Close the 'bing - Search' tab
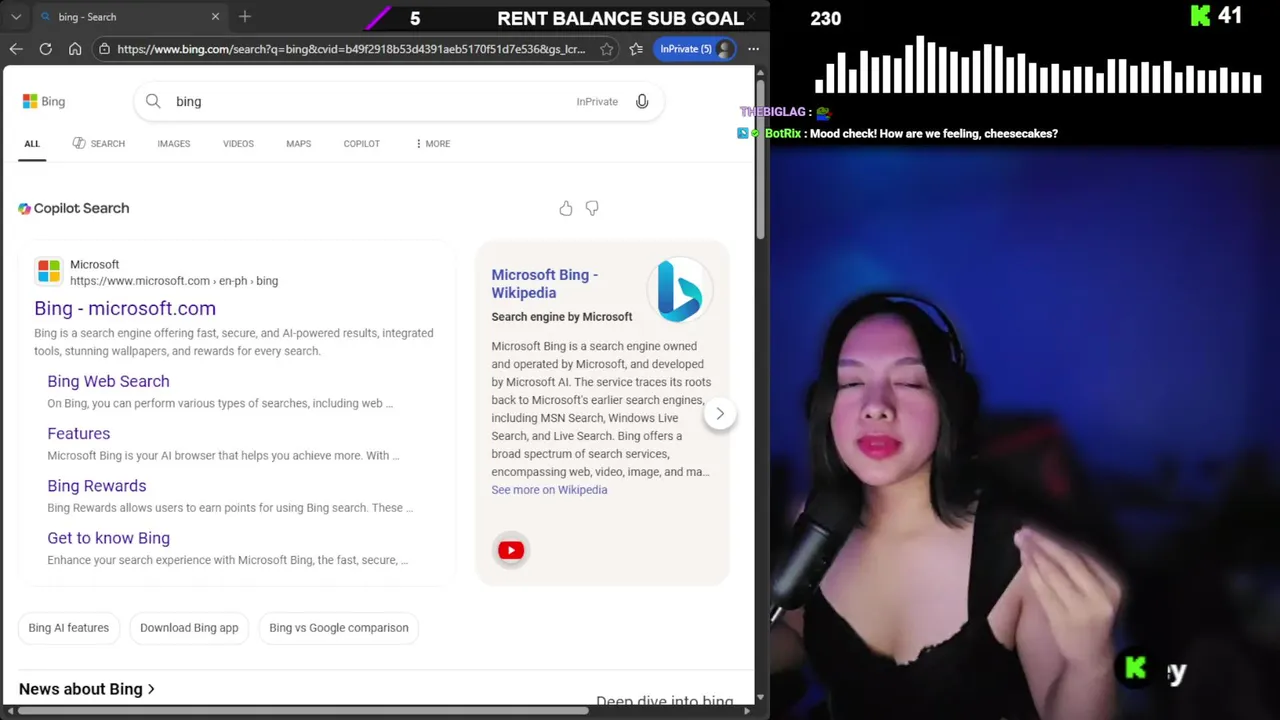Viewport: 1280px width, 720px height. click(215, 17)
